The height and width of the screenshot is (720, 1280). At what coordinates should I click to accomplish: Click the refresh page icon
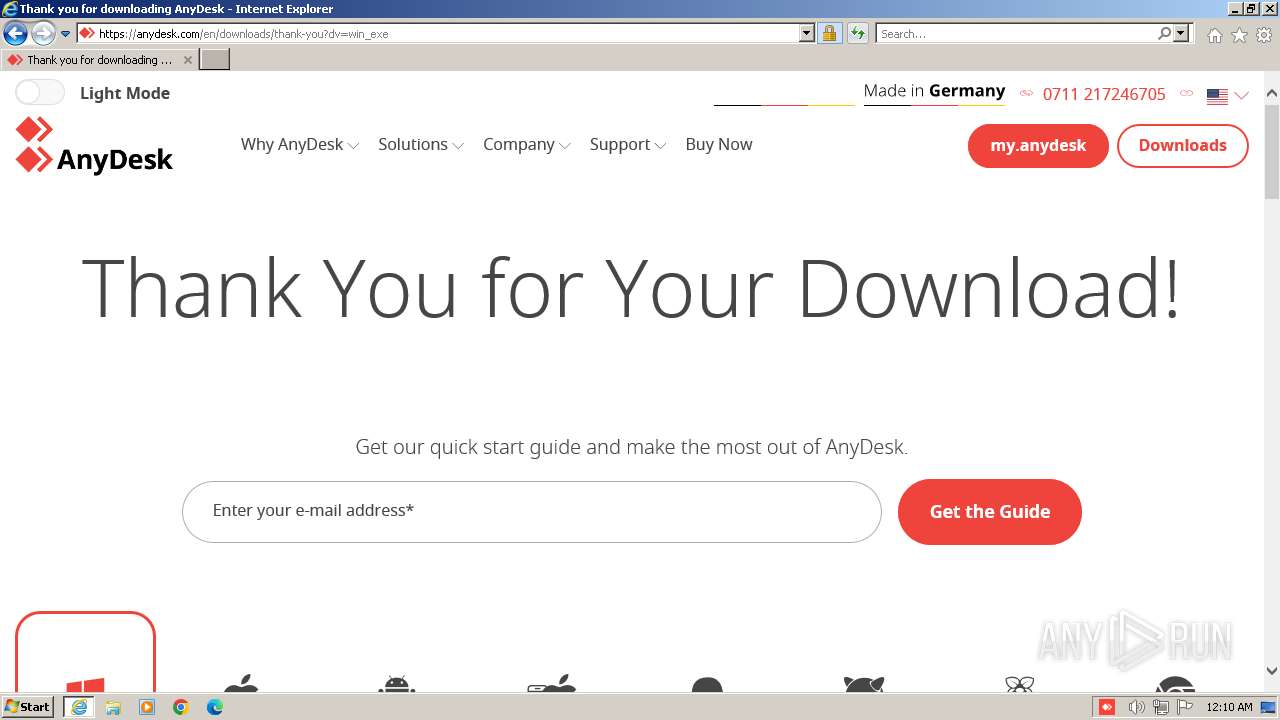click(857, 33)
